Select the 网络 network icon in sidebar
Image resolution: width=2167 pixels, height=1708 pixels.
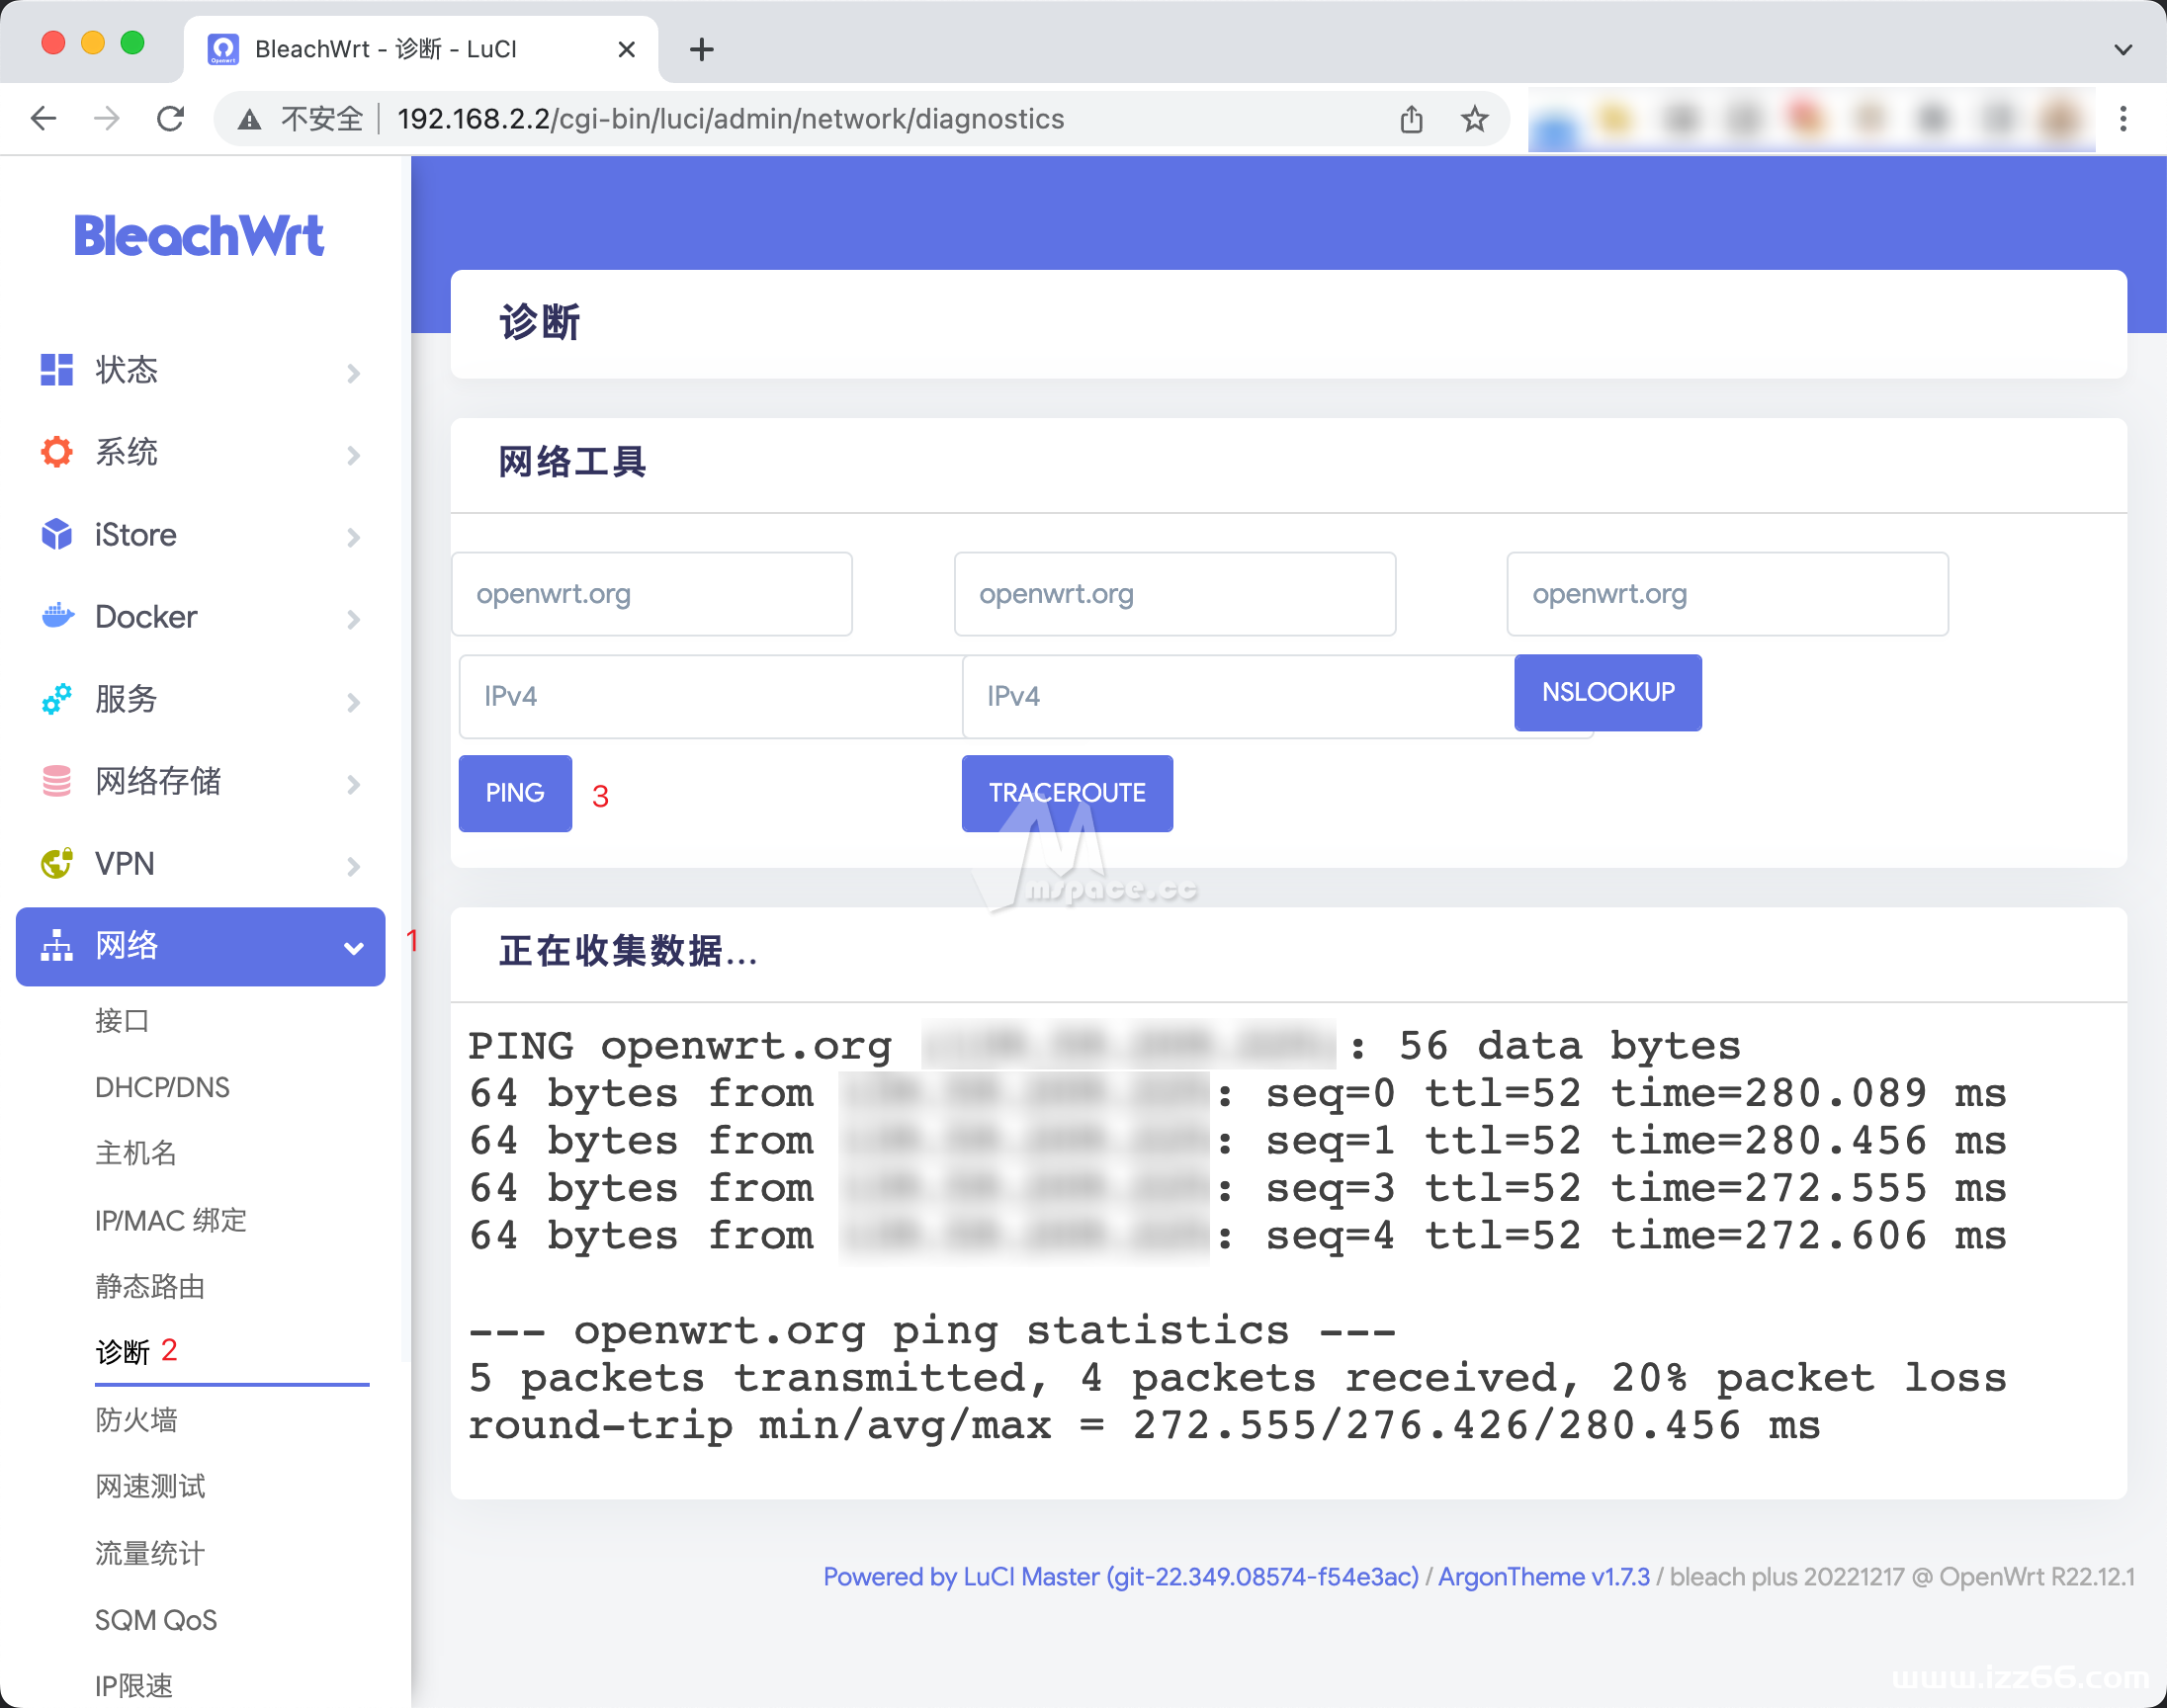56,946
